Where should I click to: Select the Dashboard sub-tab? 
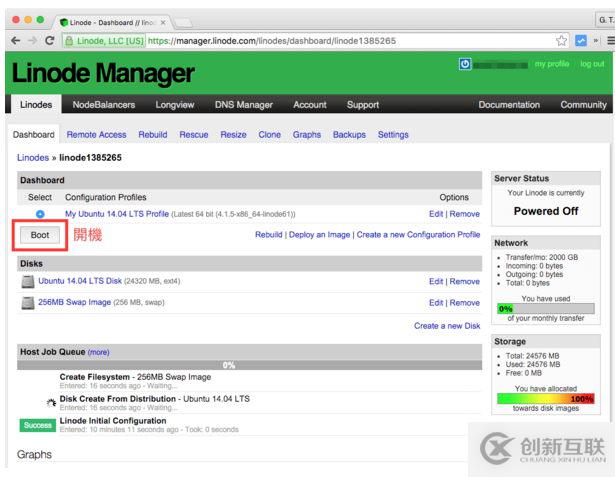click(x=34, y=135)
